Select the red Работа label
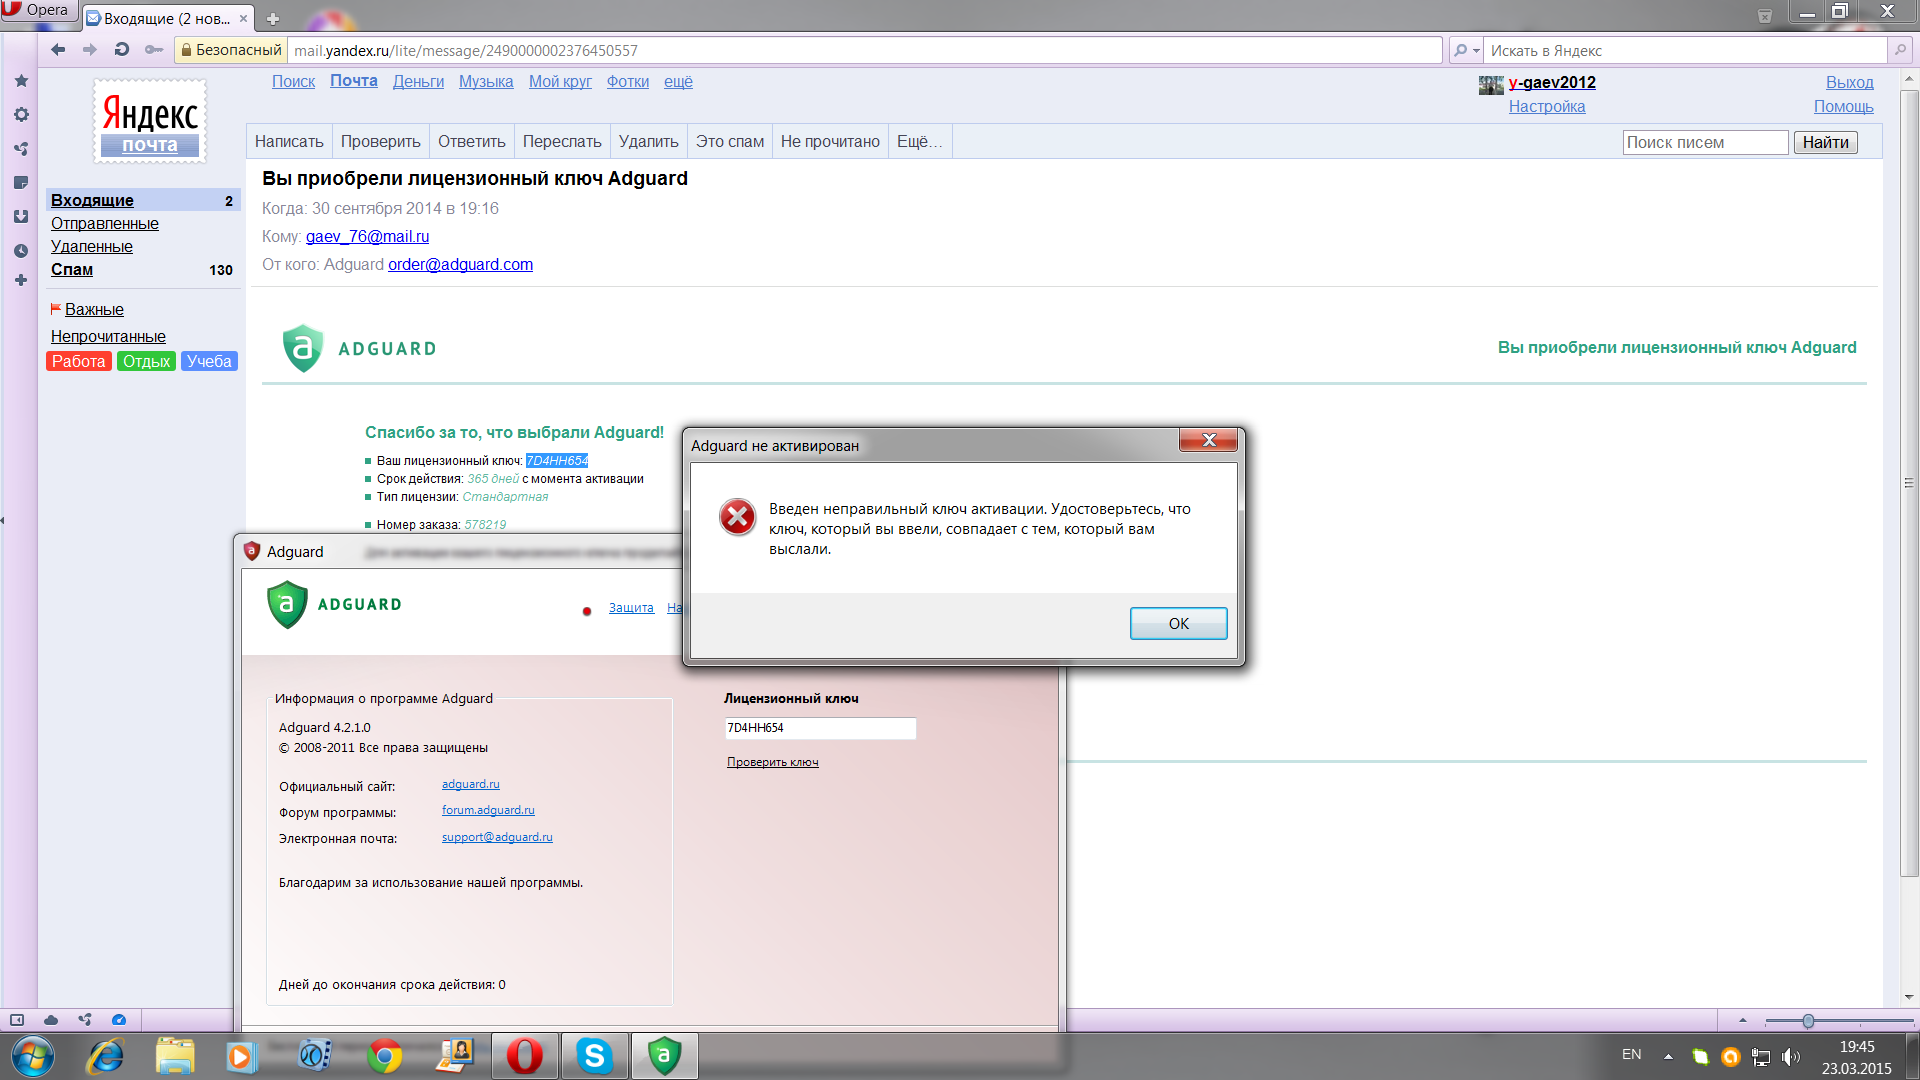 pyautogui.click(x=79, y=362)
